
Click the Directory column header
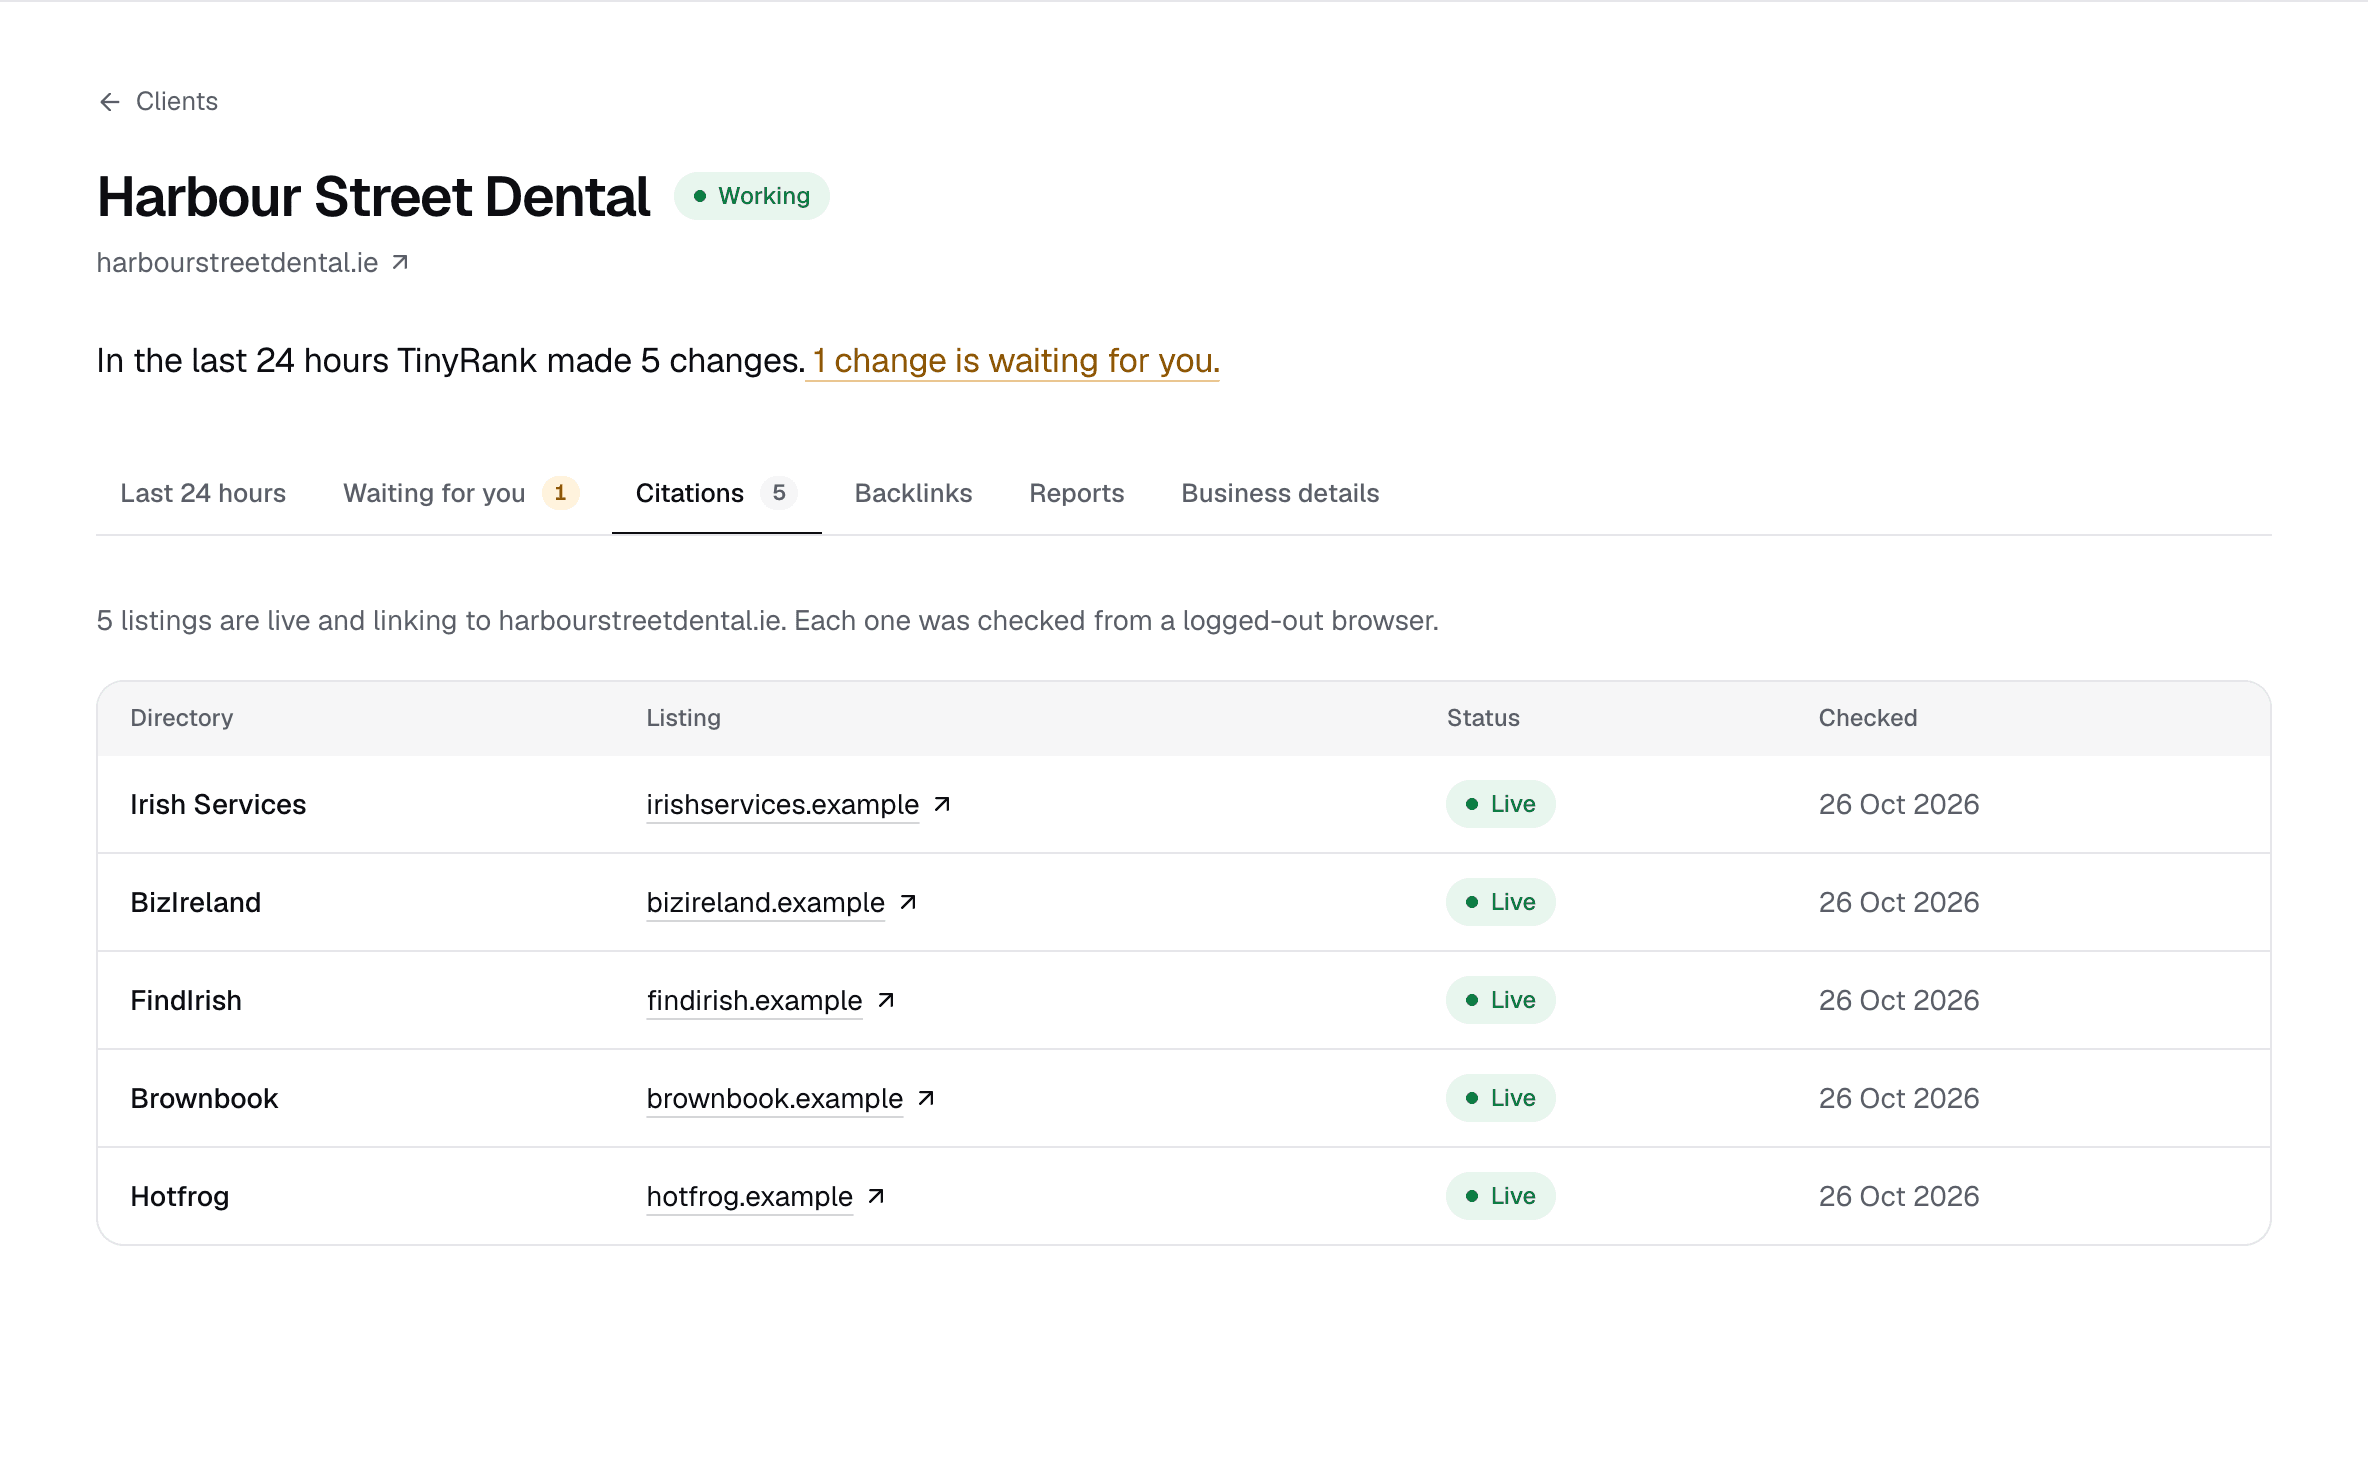pos(181,718)
